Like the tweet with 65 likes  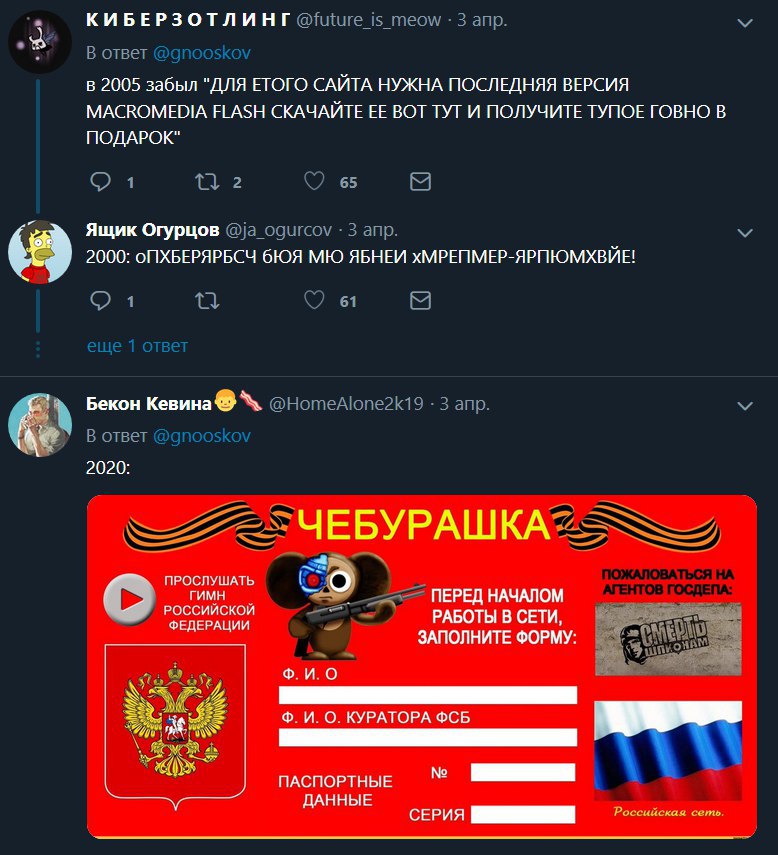point(314,181)
